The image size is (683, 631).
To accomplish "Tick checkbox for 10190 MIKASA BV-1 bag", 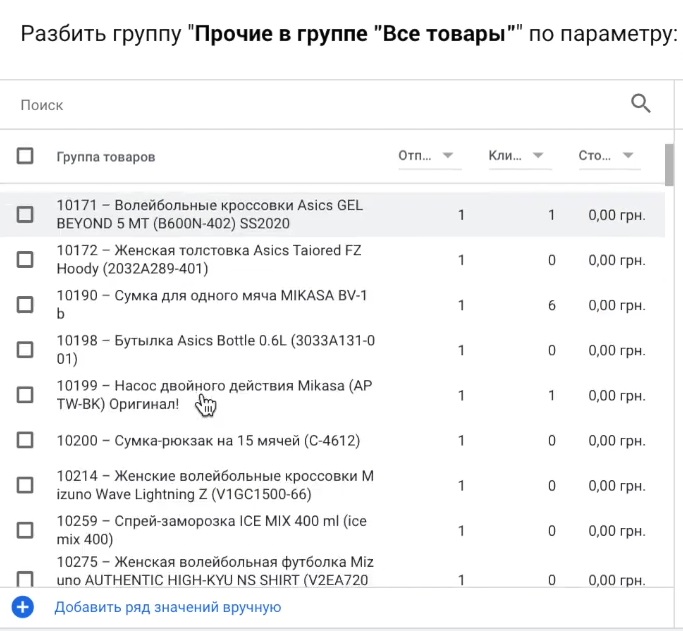I will (x=25, y=304).
